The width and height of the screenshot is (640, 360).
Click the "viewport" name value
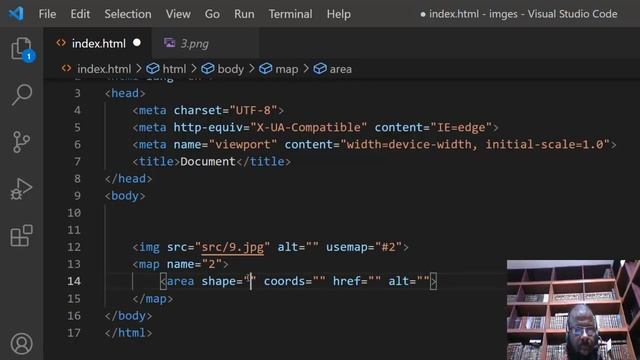(x=243, y=144)
